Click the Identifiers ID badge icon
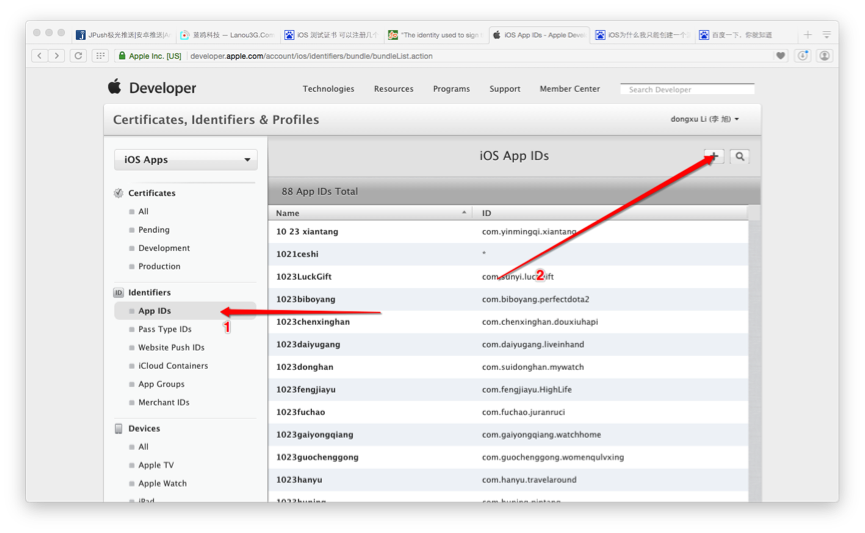 click(118, 292)
